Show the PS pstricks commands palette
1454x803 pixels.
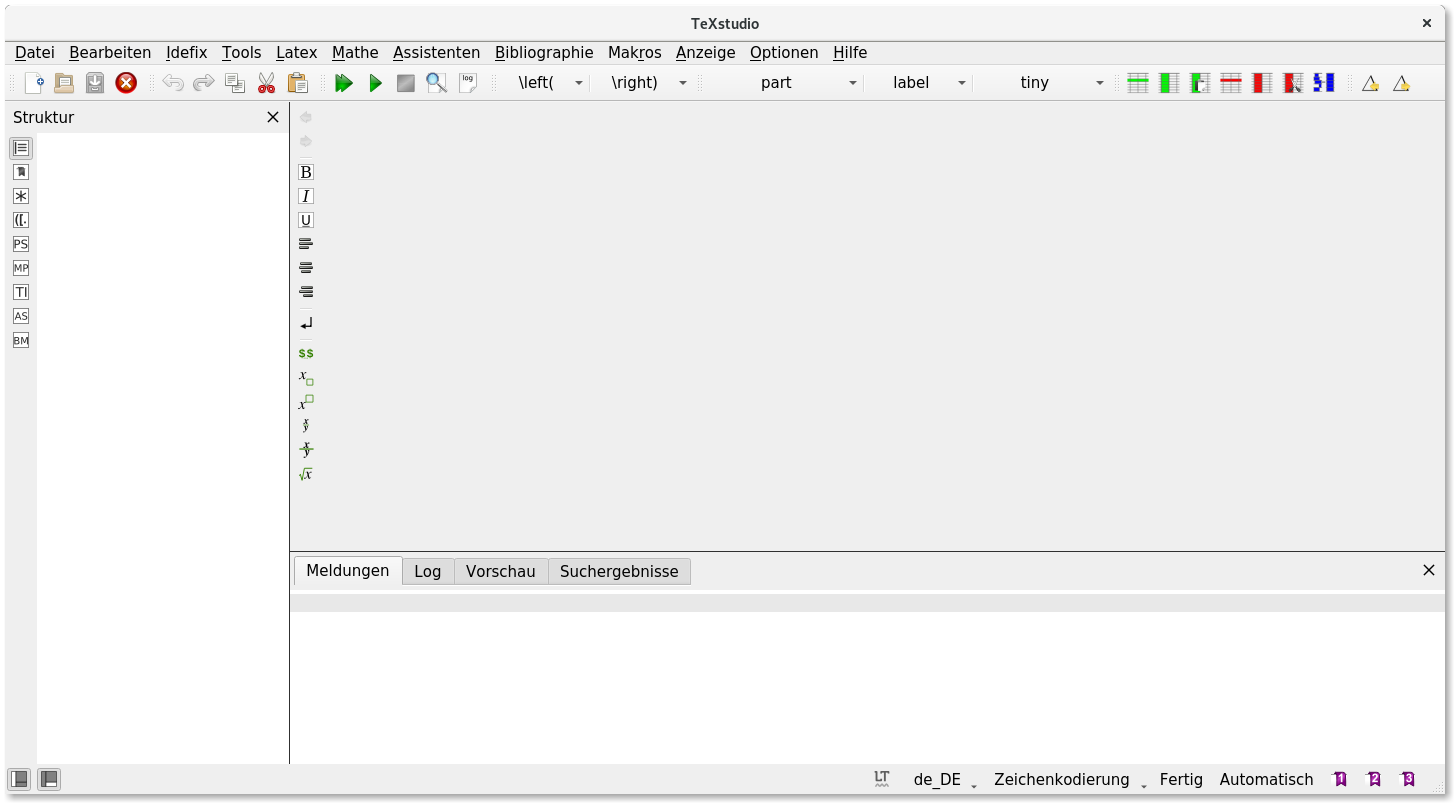tap(21, 244)
